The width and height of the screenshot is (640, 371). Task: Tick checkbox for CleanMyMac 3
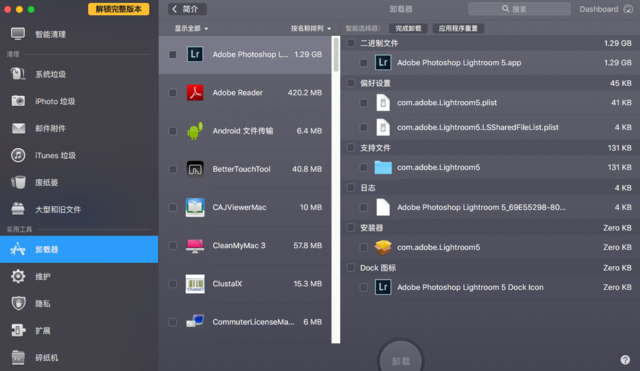pos(173,246)
